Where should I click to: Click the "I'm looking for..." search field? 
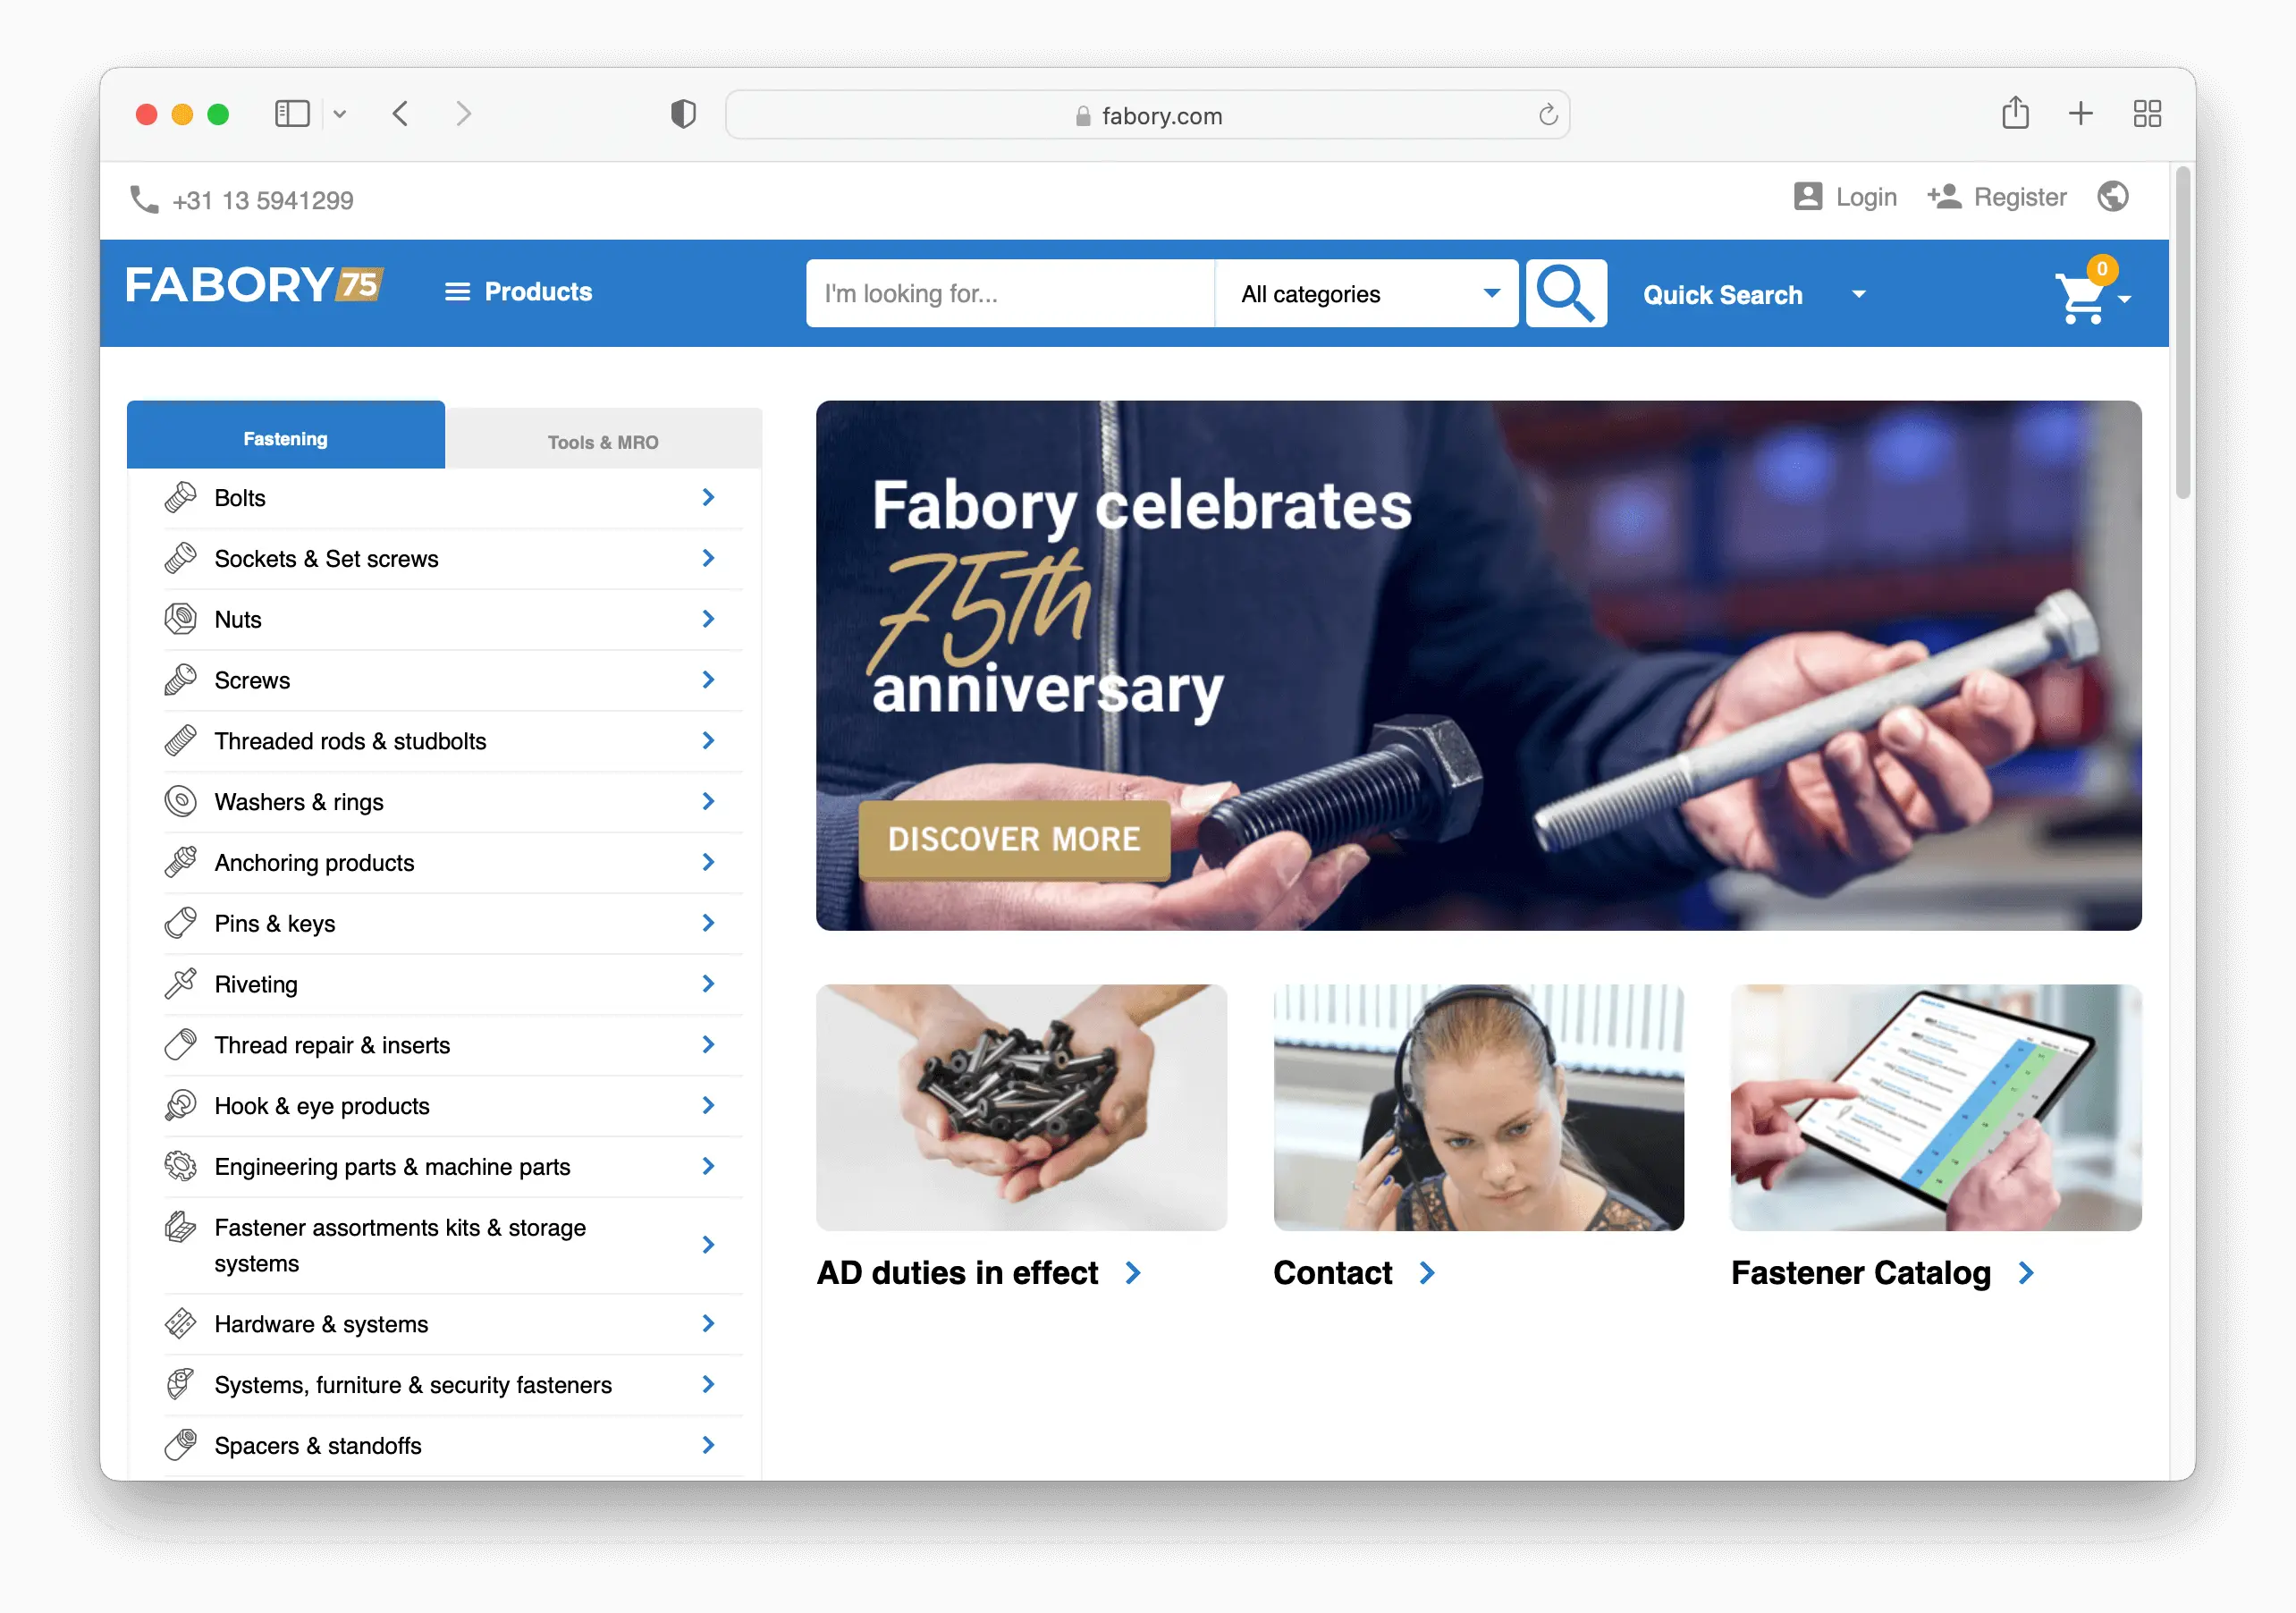click(1009, 294)
